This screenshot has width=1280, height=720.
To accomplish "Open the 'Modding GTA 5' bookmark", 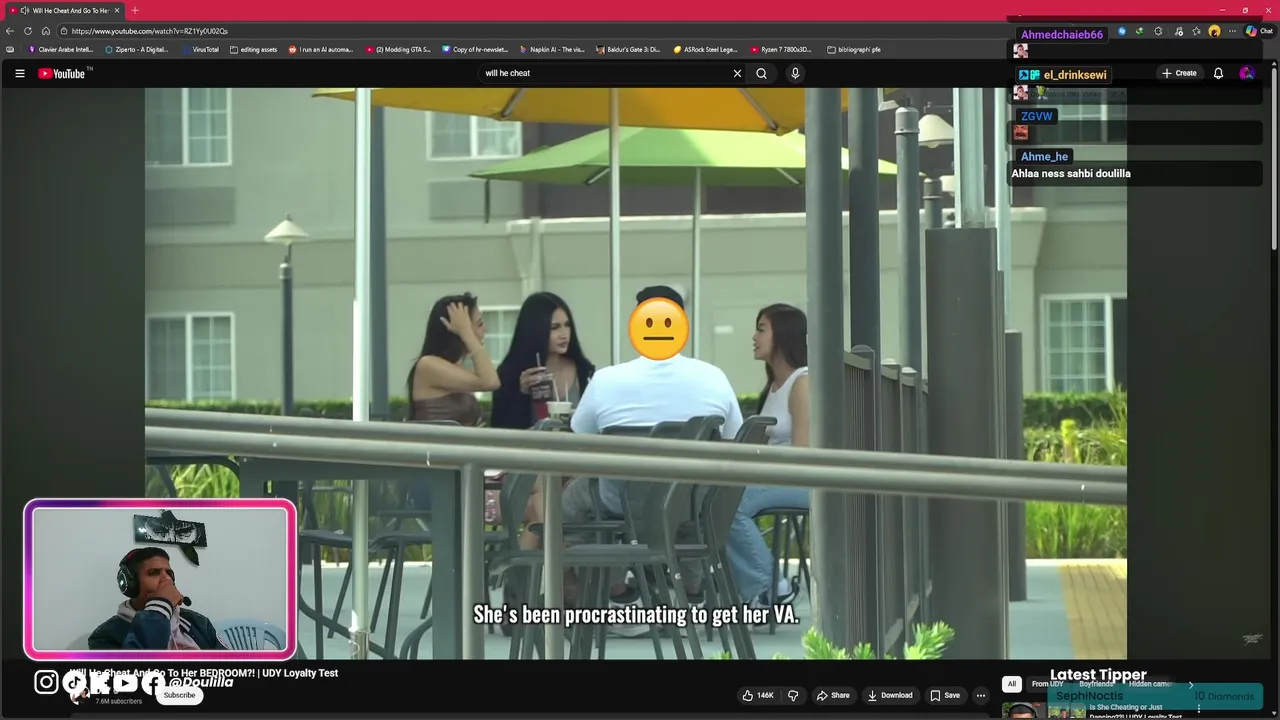I will (398, 49).
